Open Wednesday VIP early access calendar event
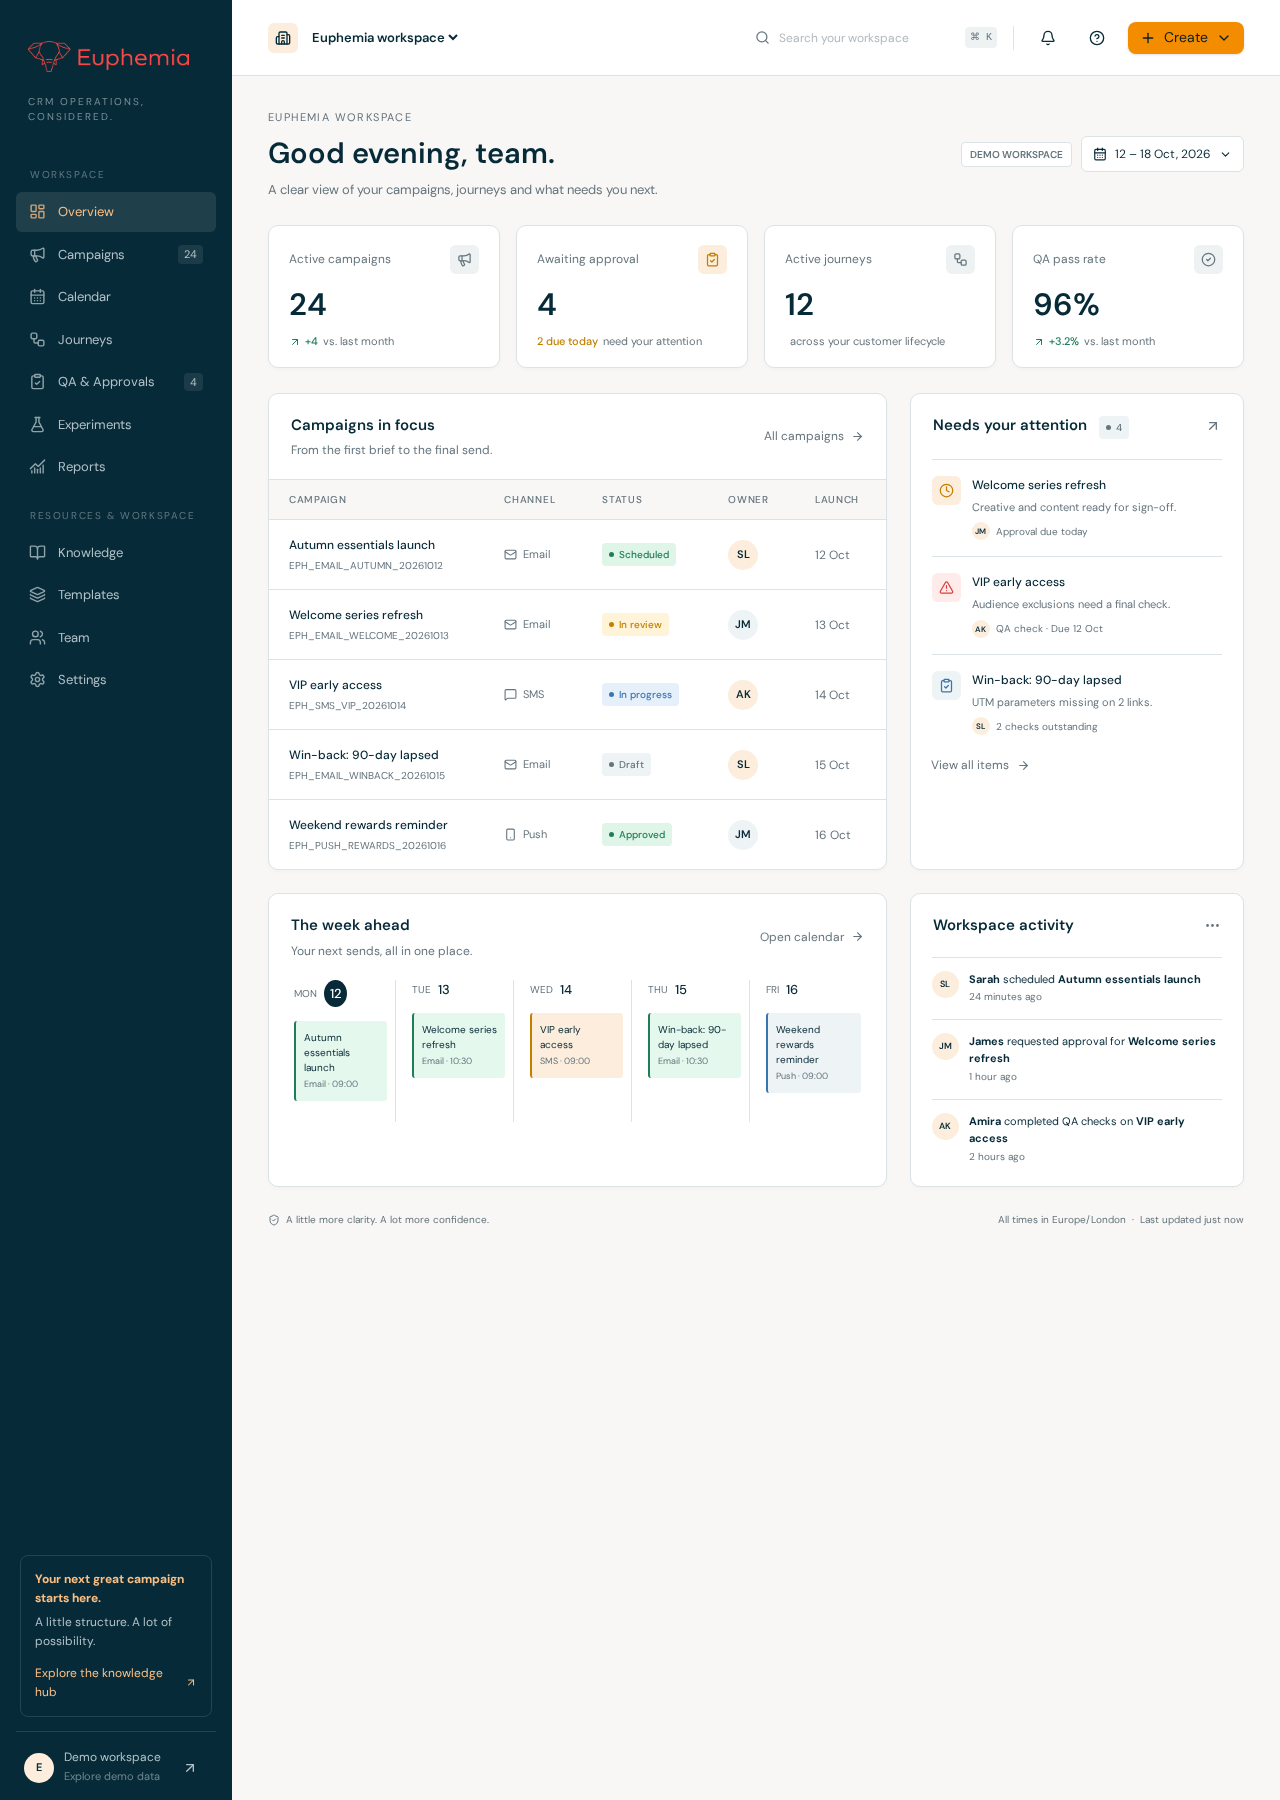Image resolution: width=1280 pixels, height=1800 pixels. tap(576, 1045)
